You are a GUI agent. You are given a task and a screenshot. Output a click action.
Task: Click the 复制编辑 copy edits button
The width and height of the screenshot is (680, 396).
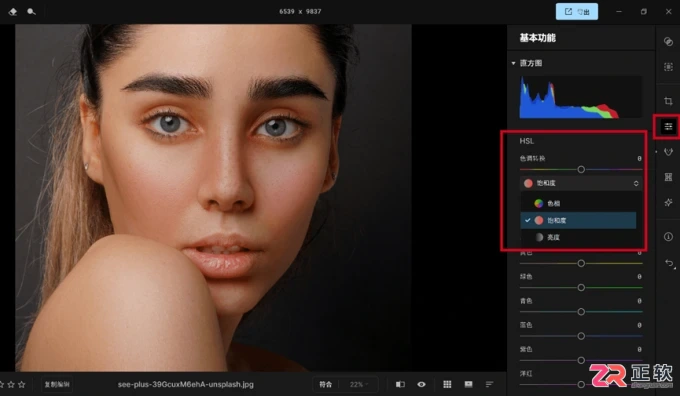[x=57, y=384]
